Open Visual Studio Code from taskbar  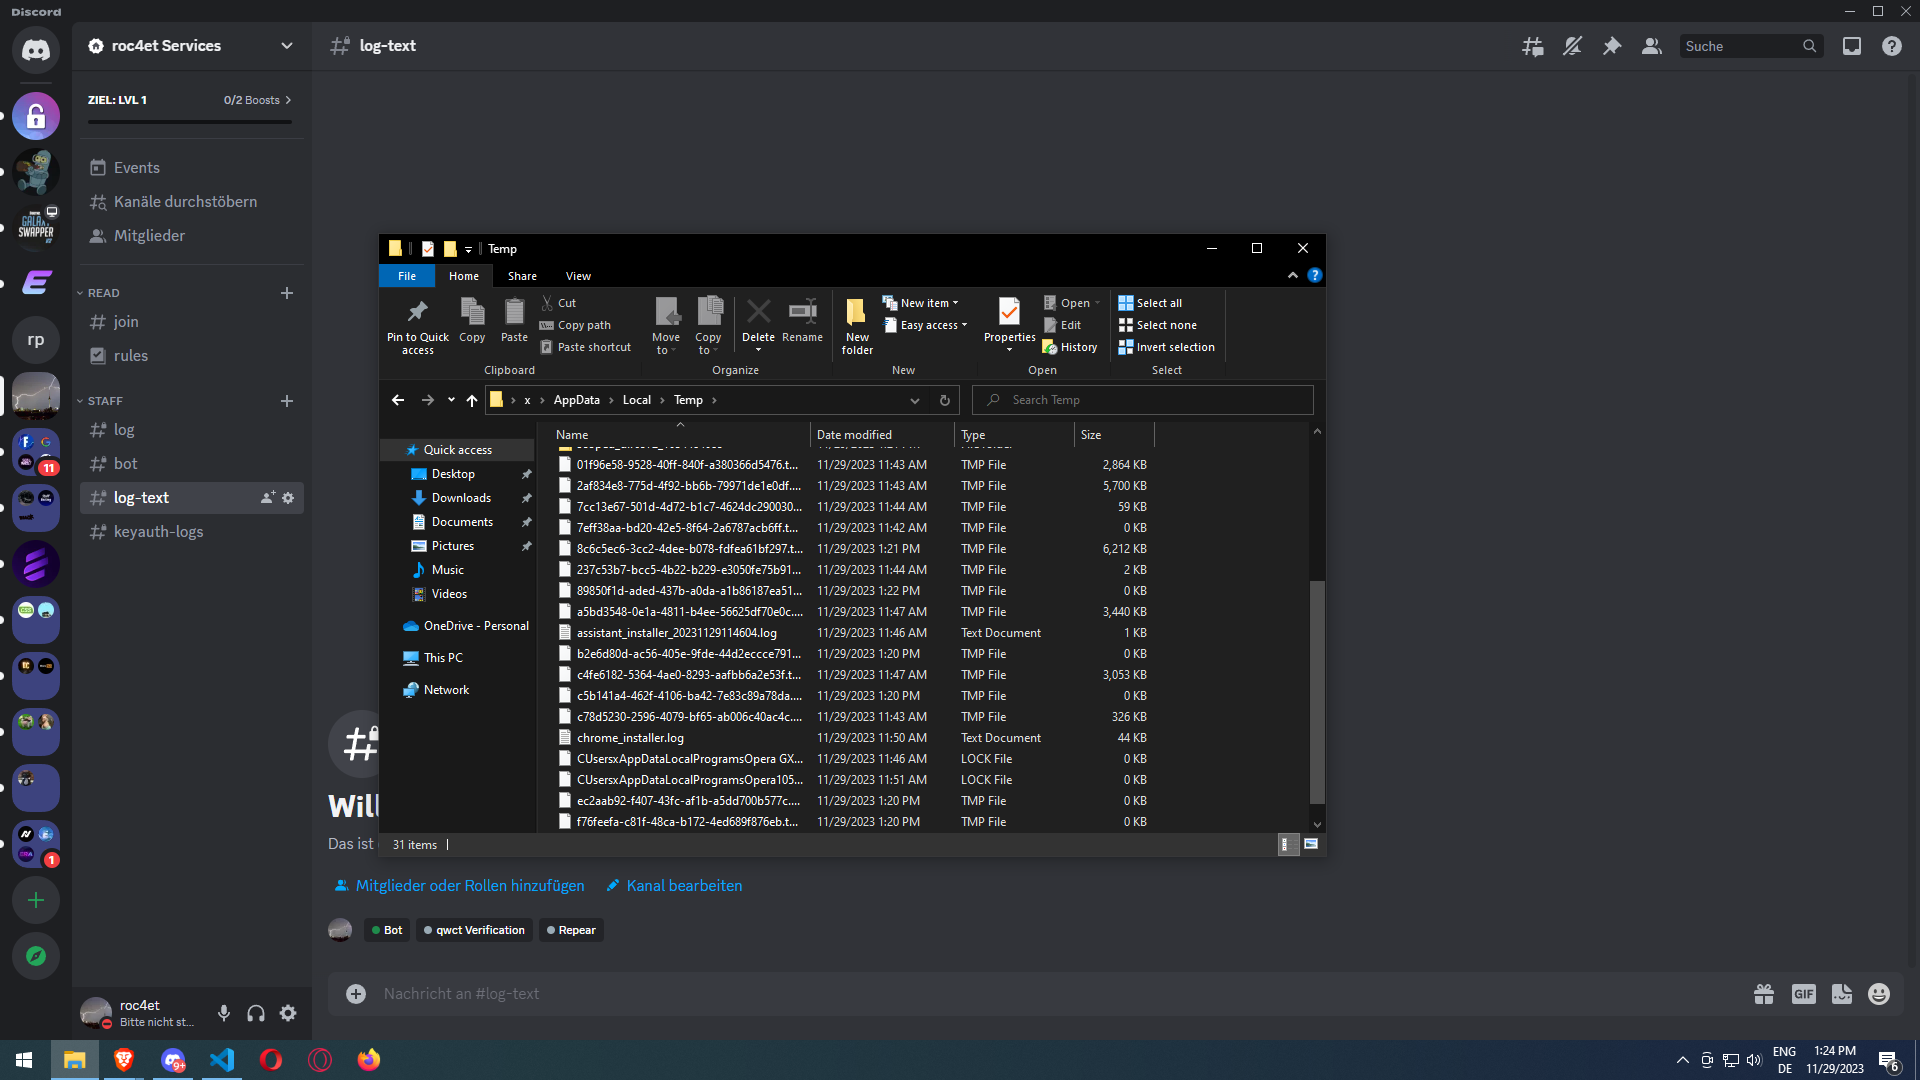[222, 1060]
